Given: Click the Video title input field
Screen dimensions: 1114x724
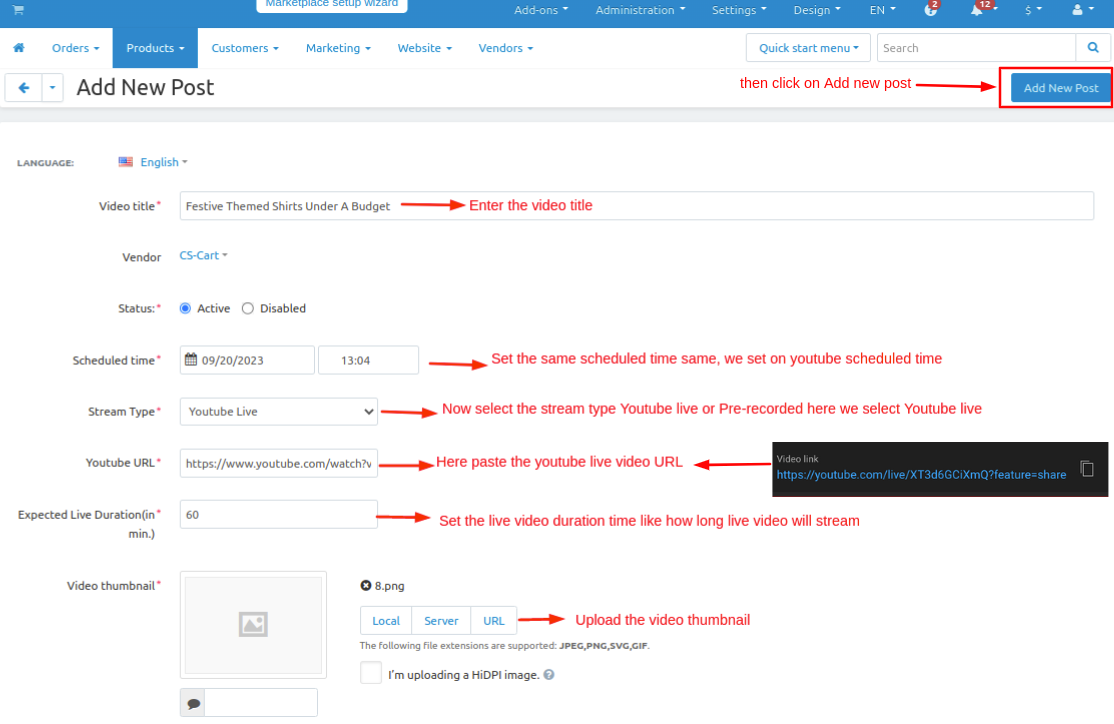Looking at the screenshot, I should coord(636,206).
